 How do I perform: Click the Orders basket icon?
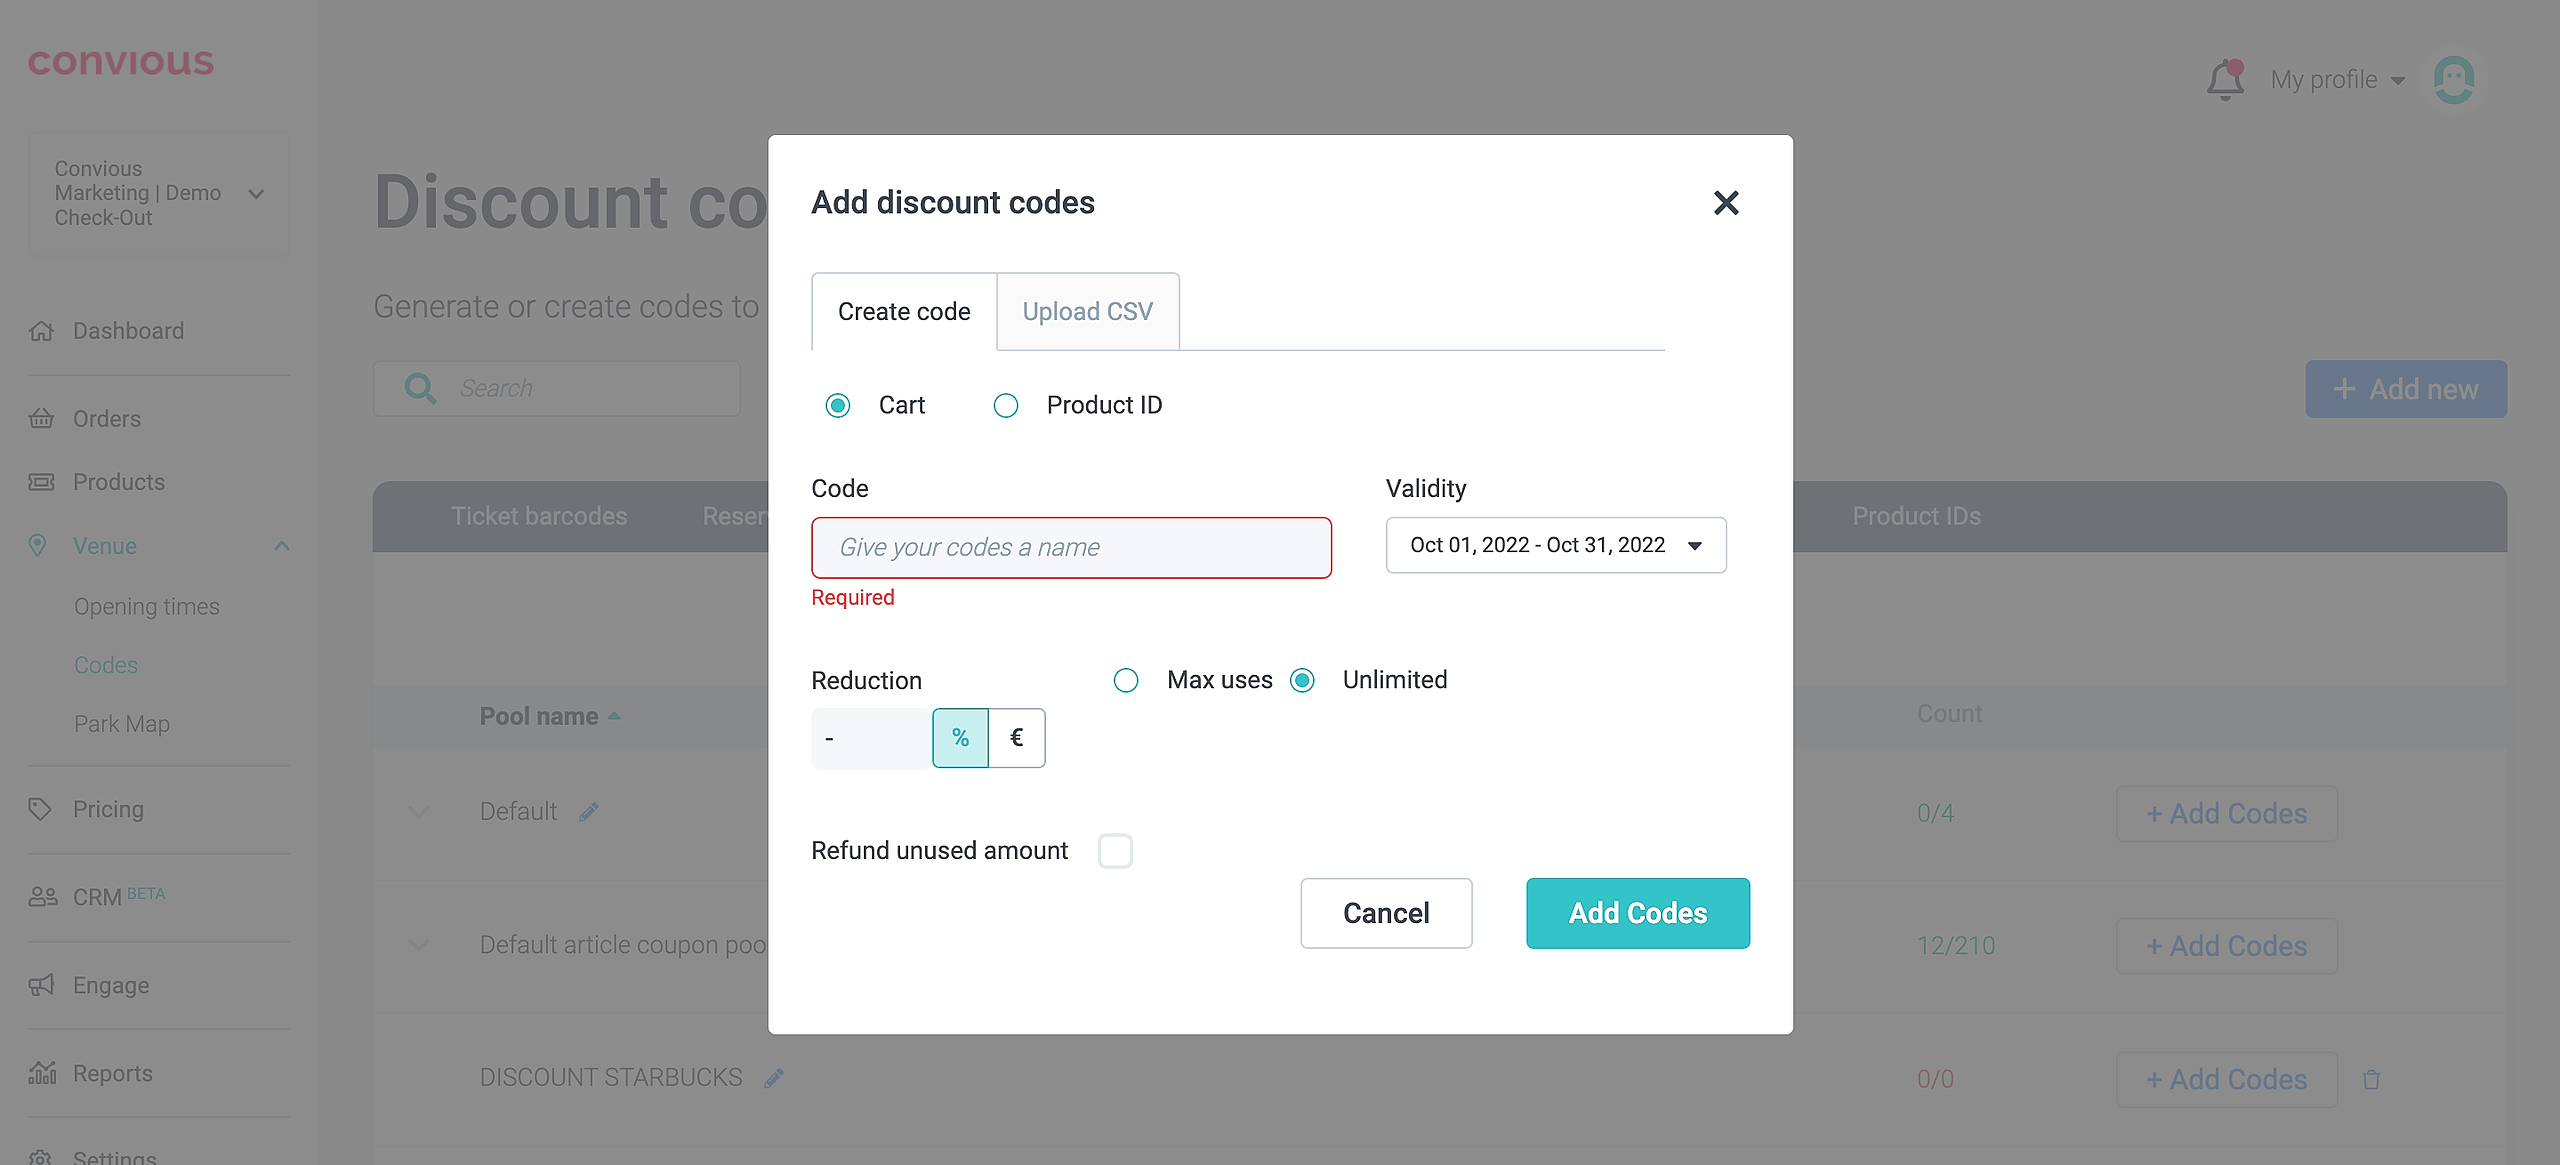point(41,419)
